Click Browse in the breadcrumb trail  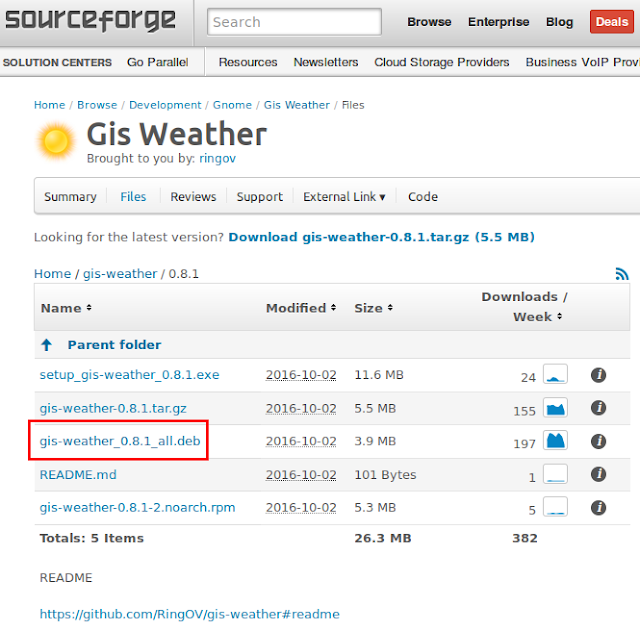pos(97,105)
